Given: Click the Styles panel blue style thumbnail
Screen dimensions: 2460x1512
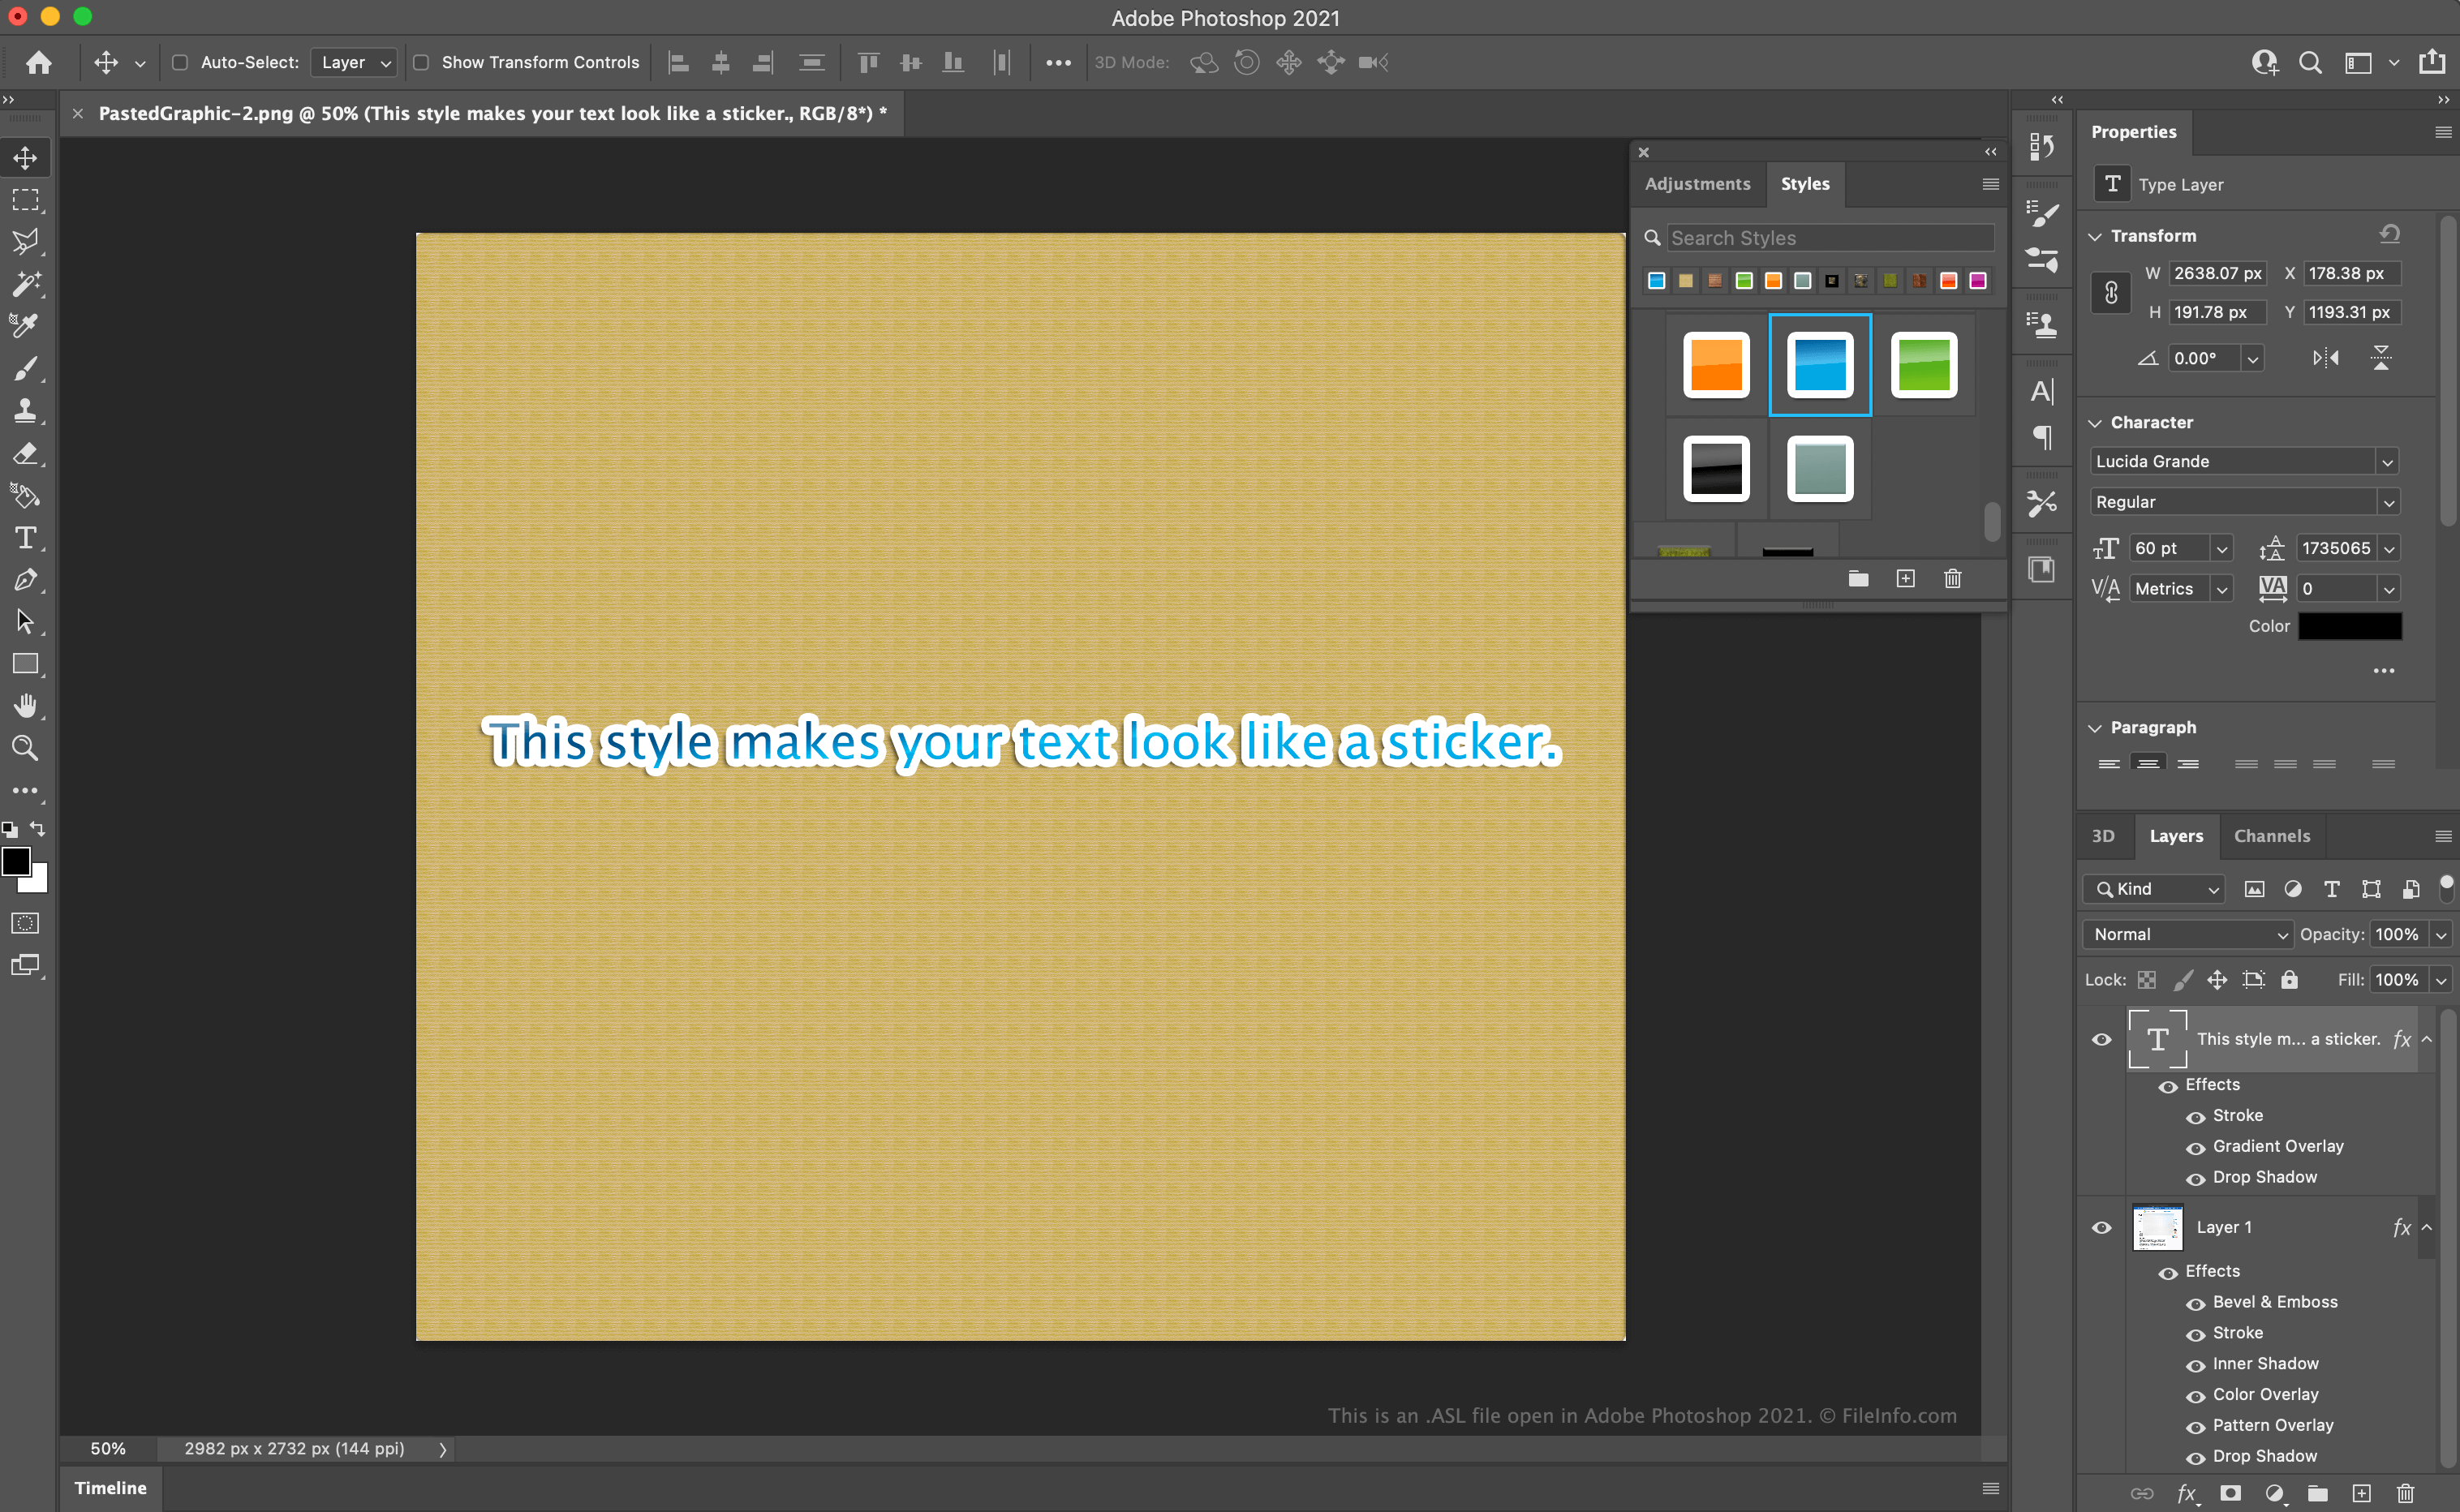Looking at the screenshot, I should pyautogui.click(x=1819, y=363).
